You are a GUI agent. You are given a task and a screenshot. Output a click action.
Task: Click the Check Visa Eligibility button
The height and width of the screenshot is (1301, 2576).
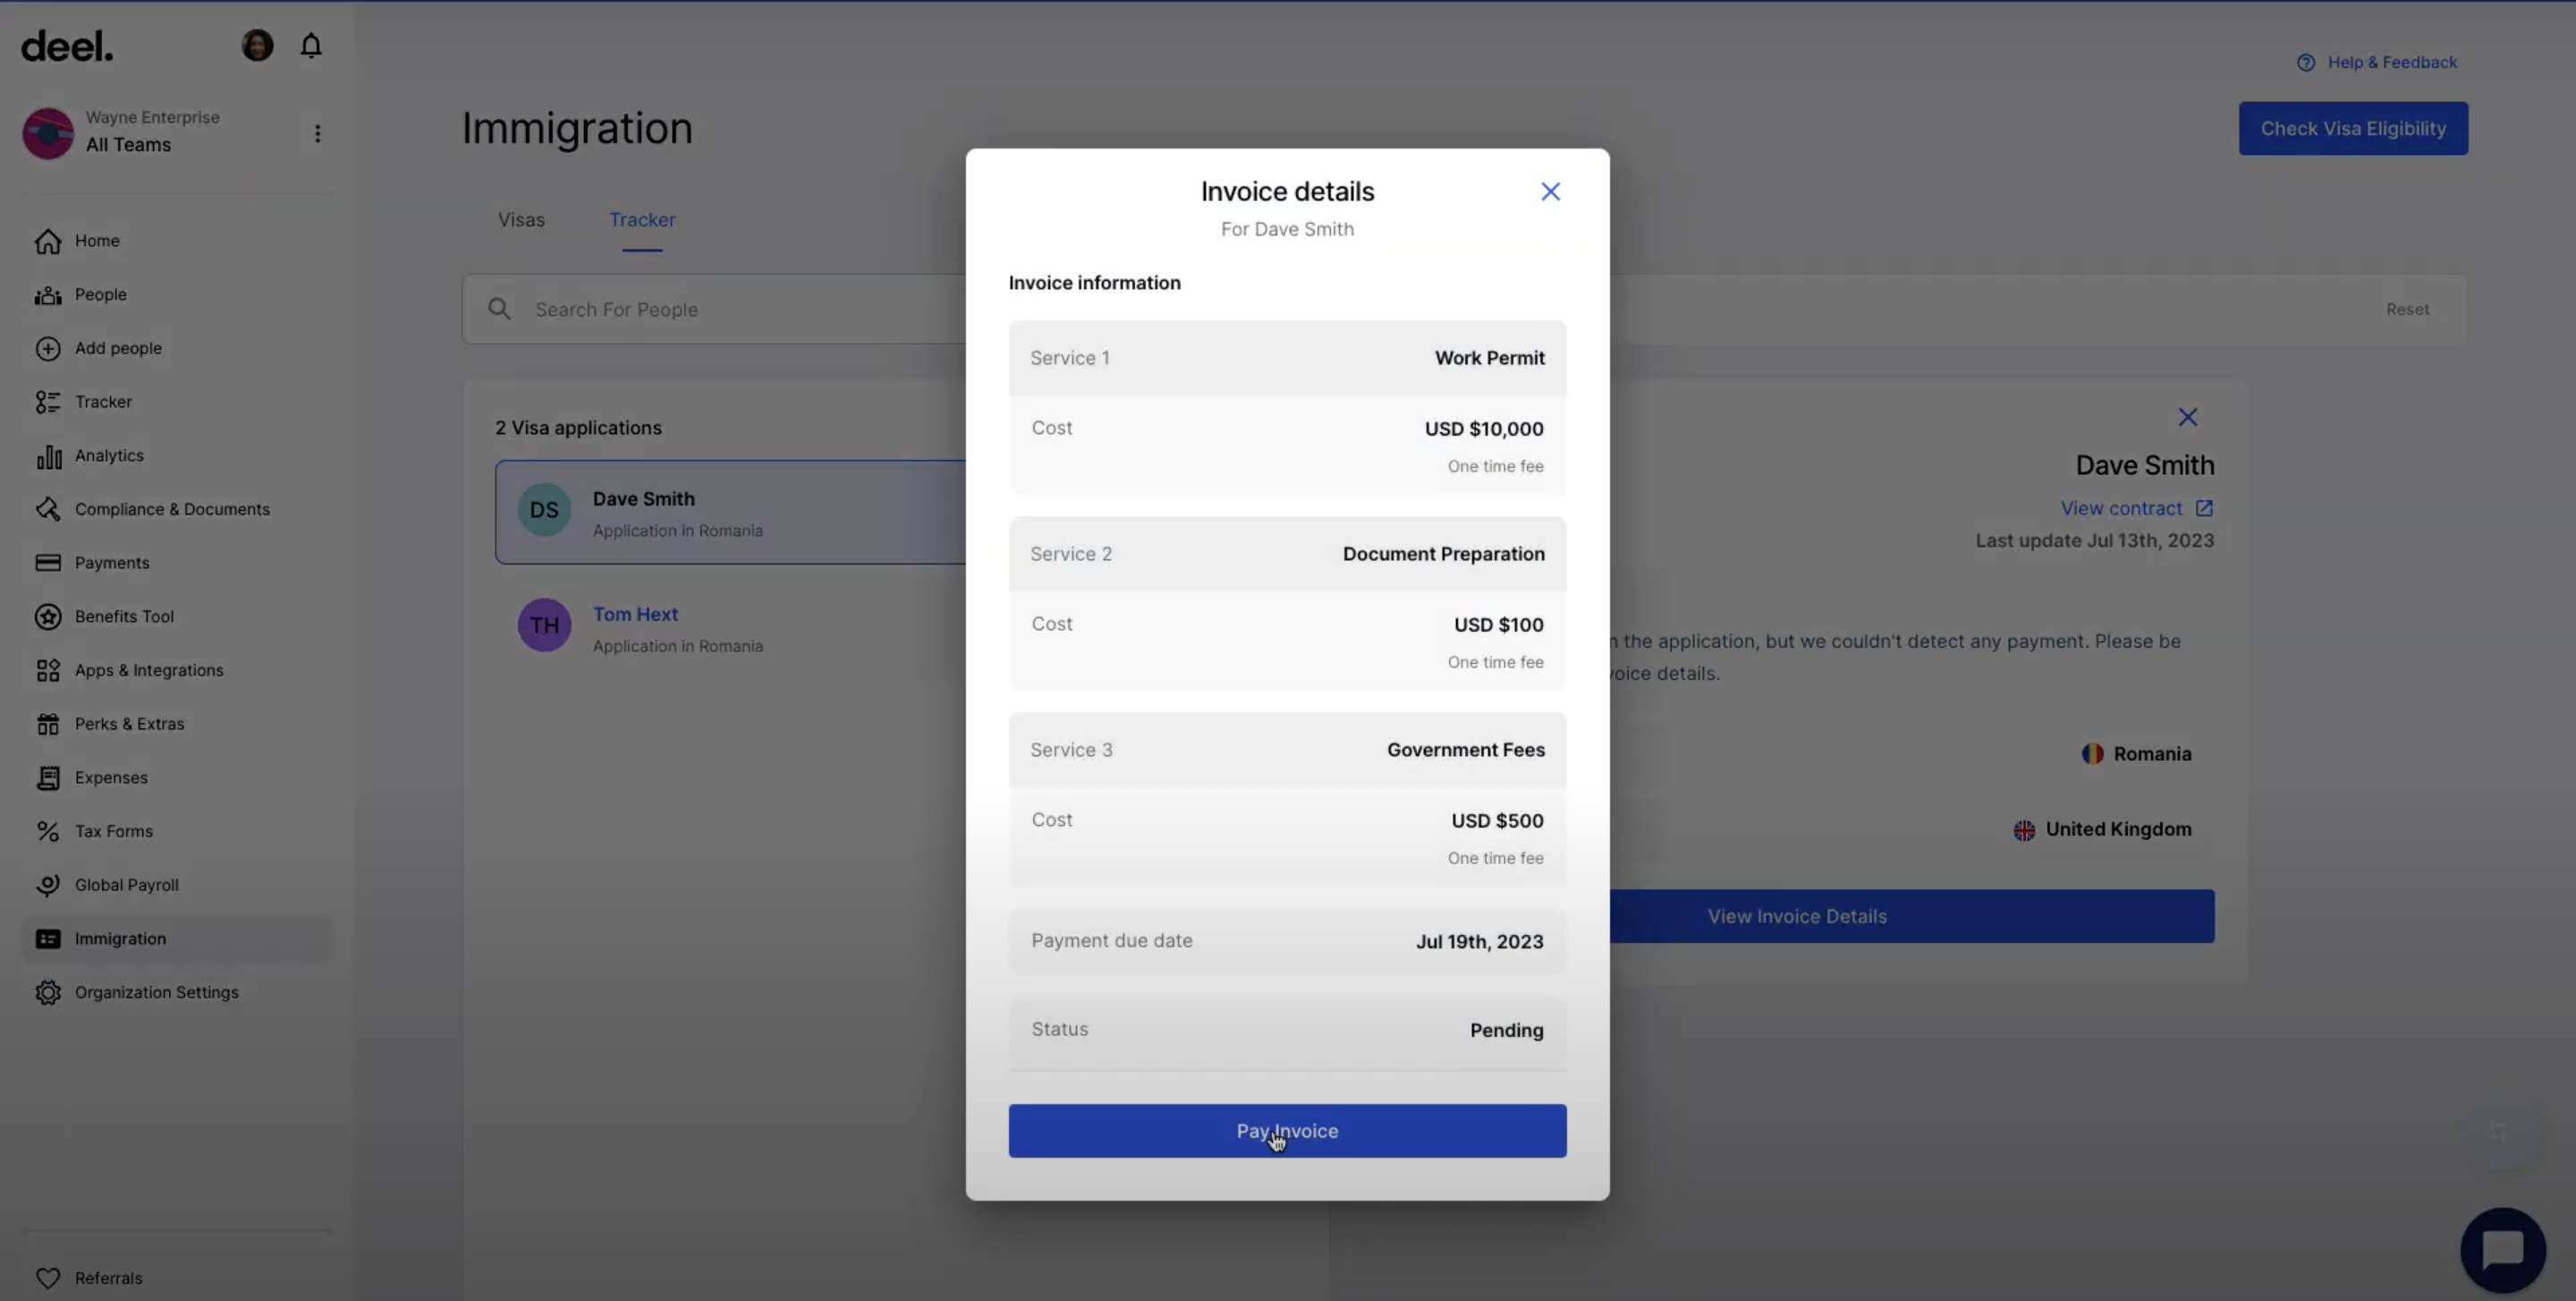2353,129
